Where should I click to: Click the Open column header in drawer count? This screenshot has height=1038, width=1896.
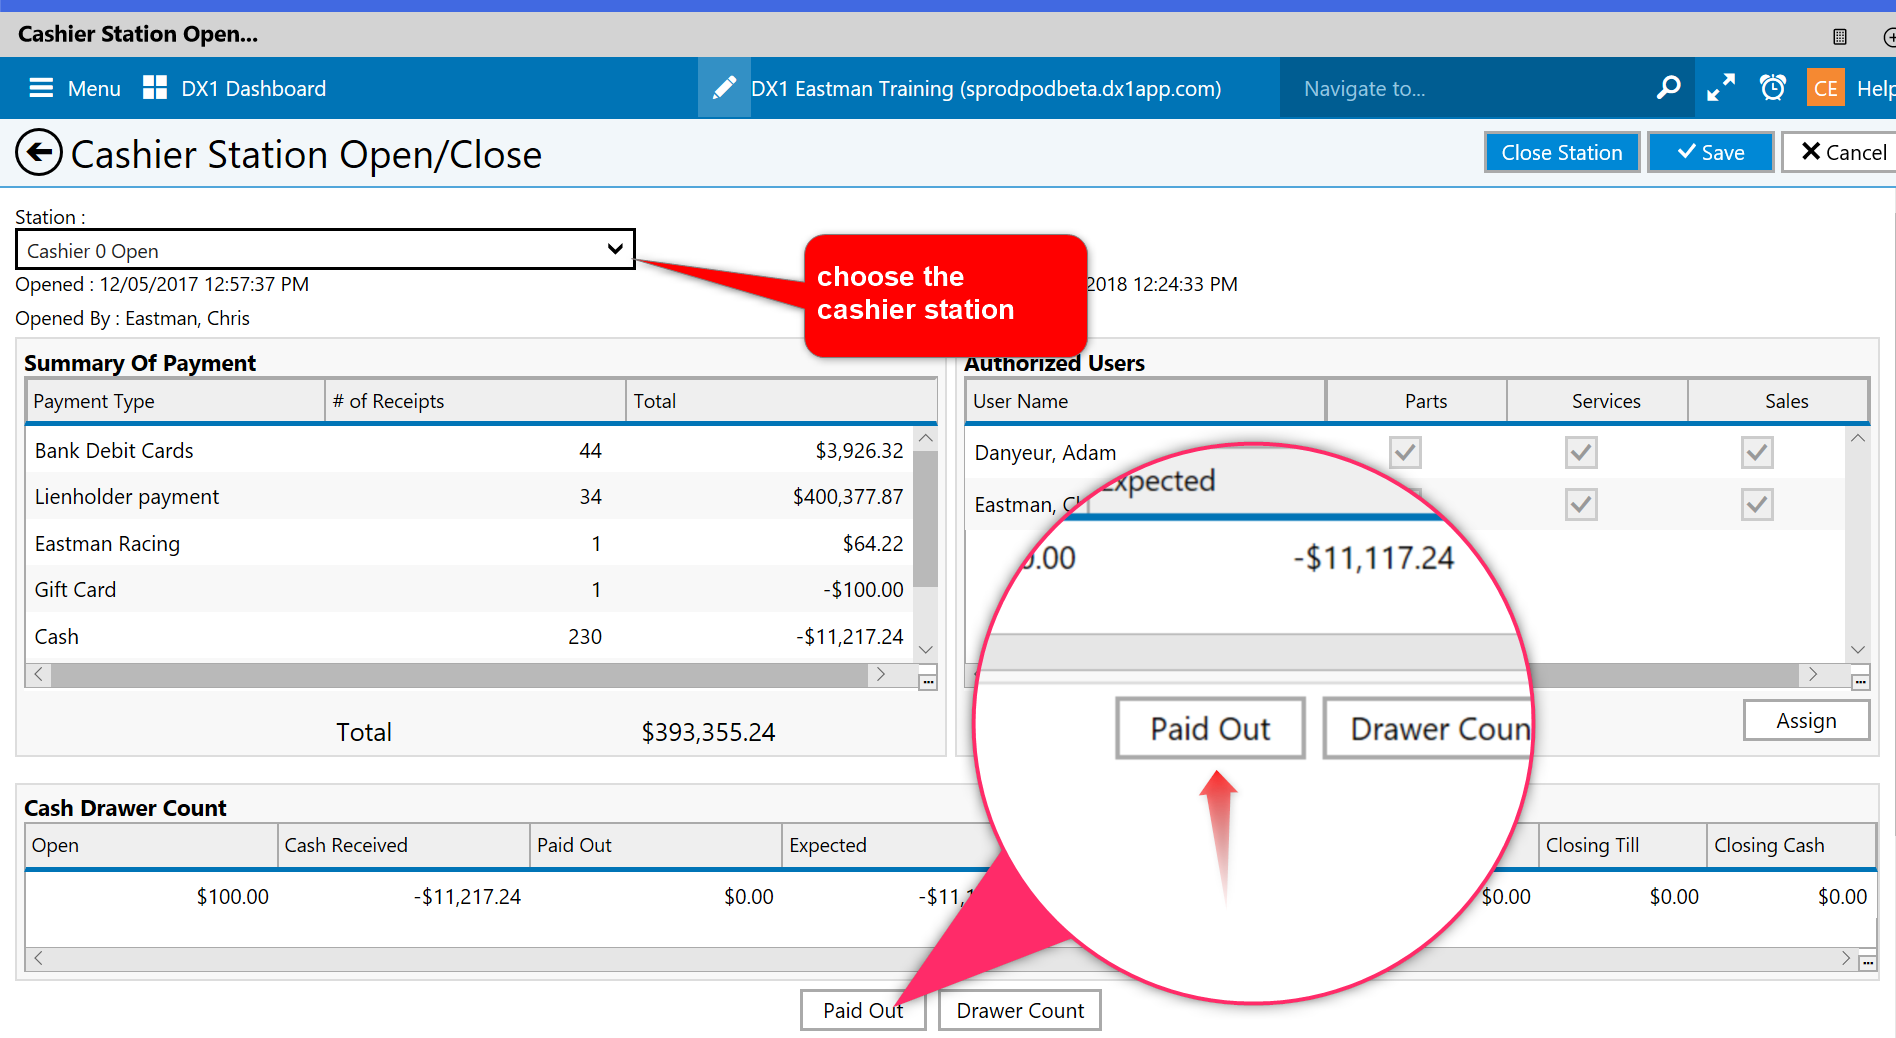151,845
